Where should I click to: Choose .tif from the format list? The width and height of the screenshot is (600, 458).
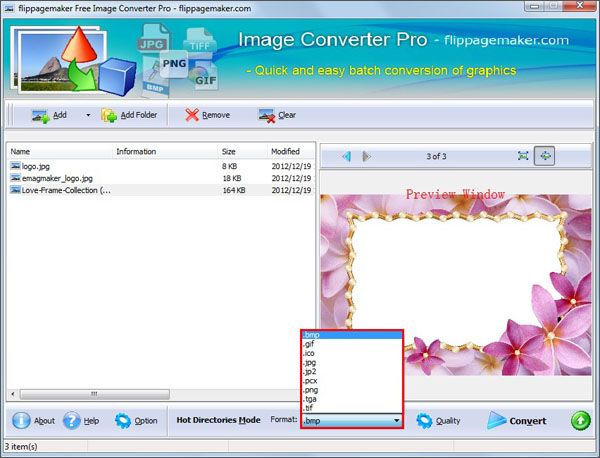click(352, 408)
